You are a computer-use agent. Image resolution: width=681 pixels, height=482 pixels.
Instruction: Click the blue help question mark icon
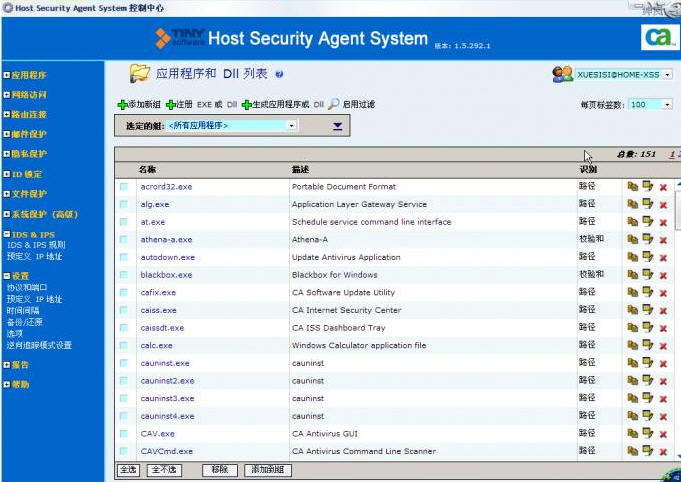[279, 74]
